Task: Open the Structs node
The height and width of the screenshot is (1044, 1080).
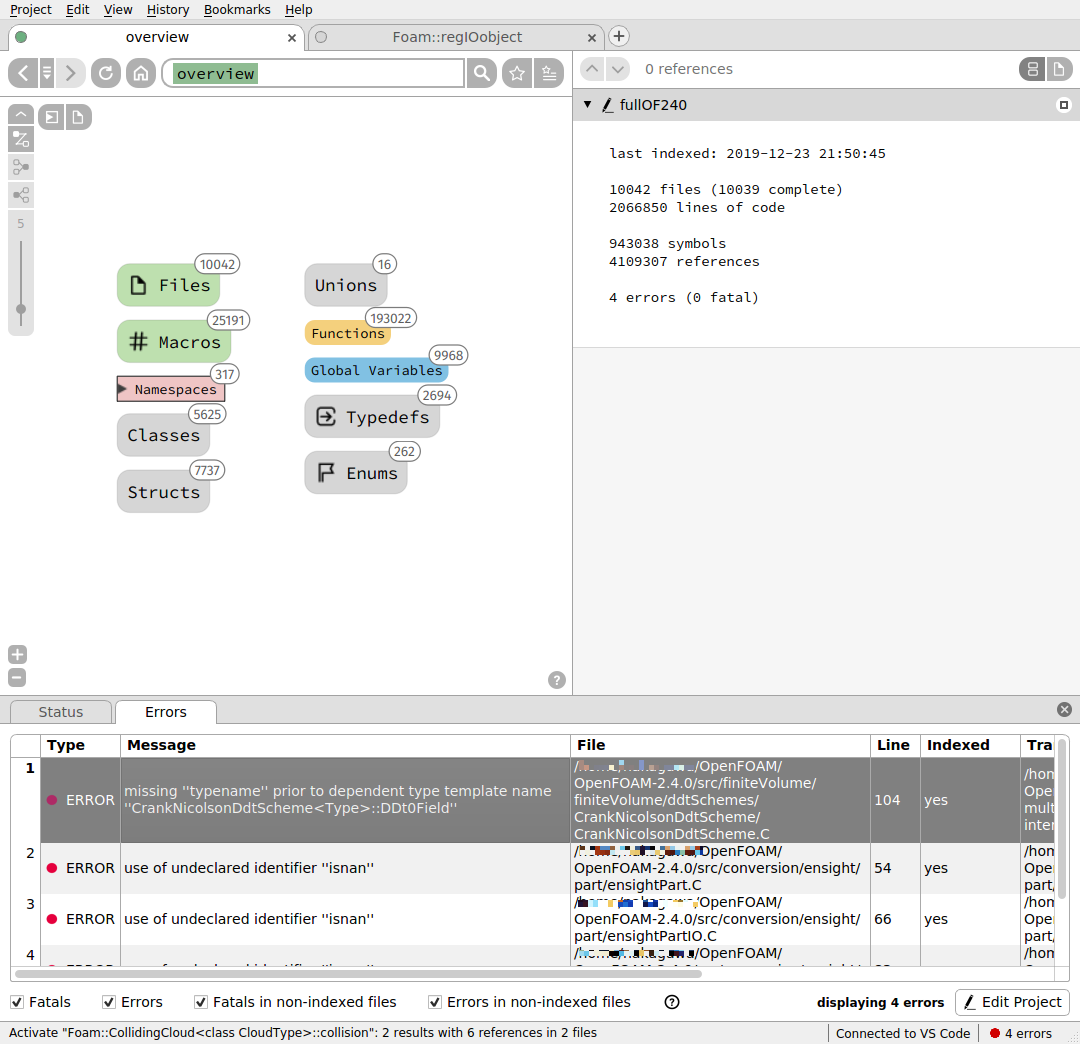Action: (x=163, y=492)
